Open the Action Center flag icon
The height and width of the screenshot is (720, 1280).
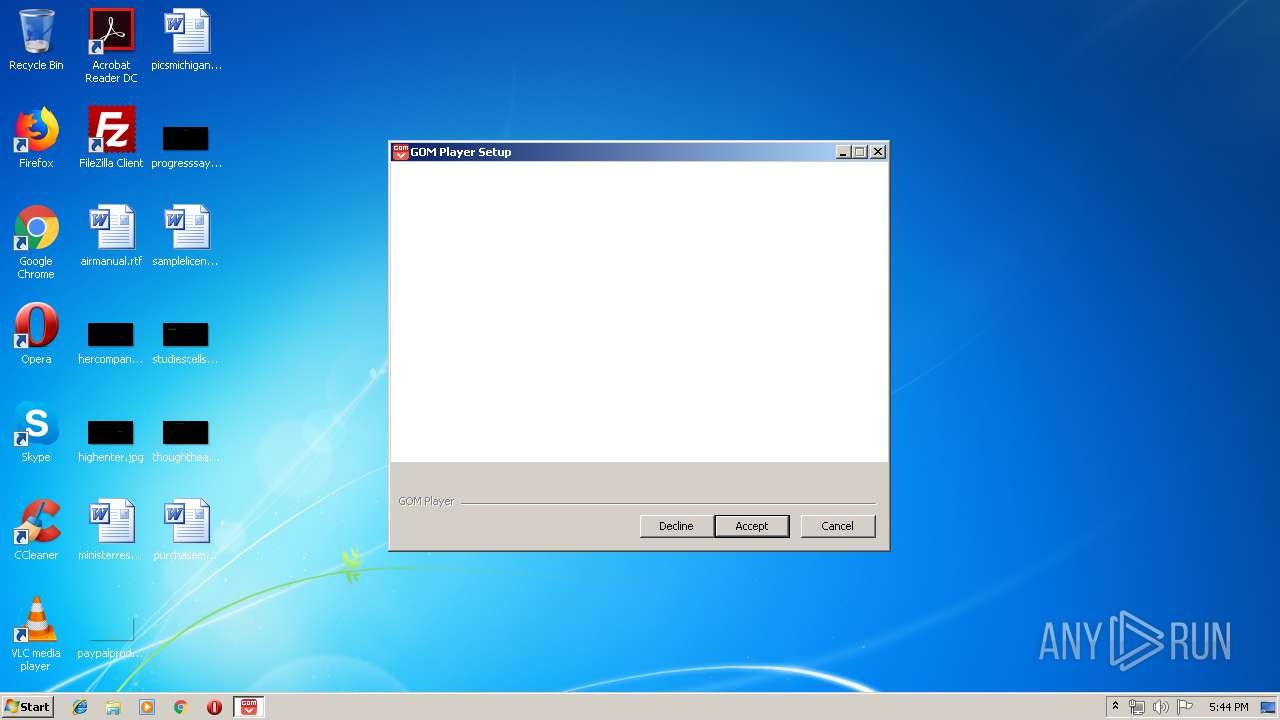[x=1185, y=707]
